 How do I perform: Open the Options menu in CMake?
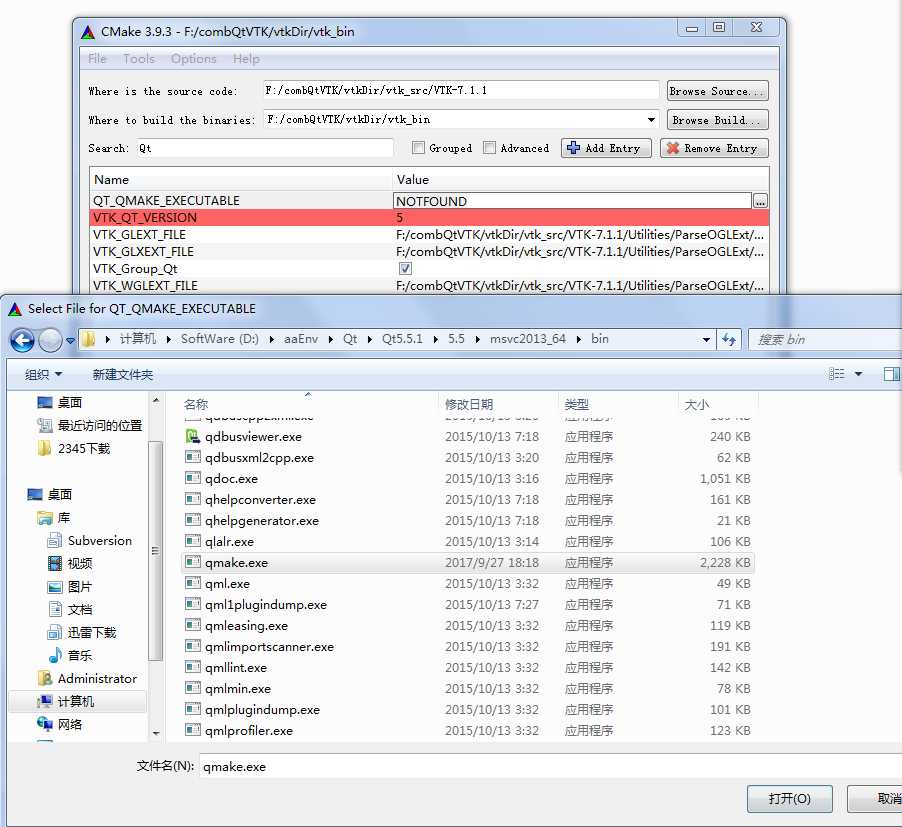click(x=193, y=59)
